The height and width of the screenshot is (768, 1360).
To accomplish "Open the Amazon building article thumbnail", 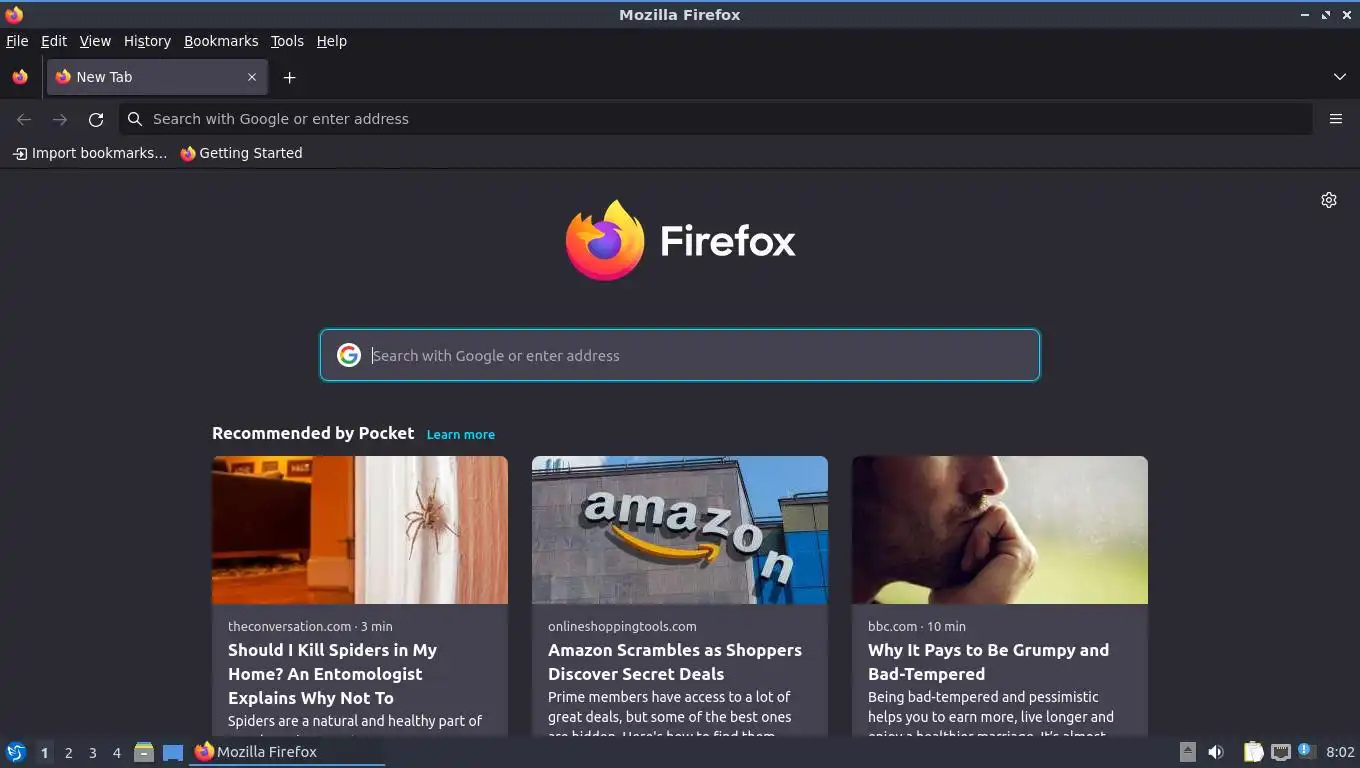I will point(680,530).
